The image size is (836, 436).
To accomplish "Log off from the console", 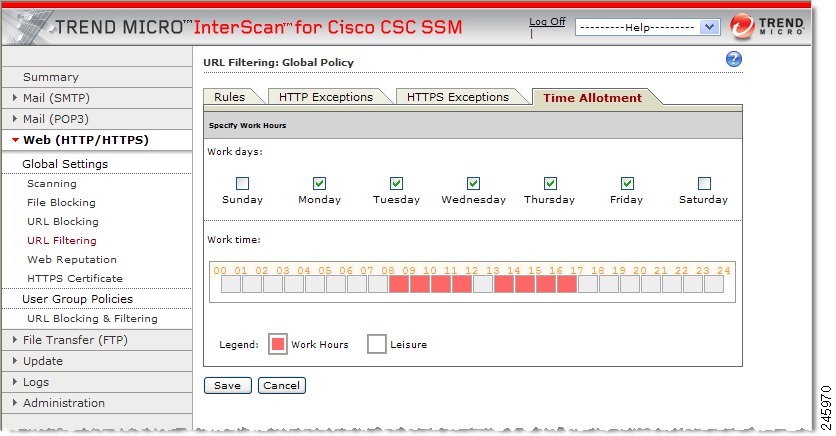I will [547, 22].
